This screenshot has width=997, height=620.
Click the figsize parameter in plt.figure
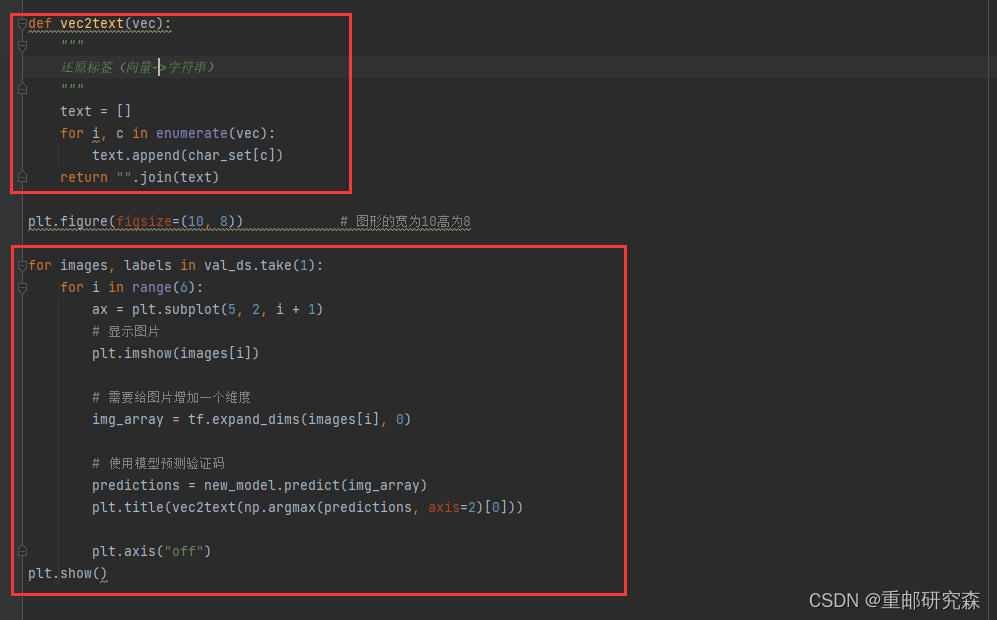[144, 221]
